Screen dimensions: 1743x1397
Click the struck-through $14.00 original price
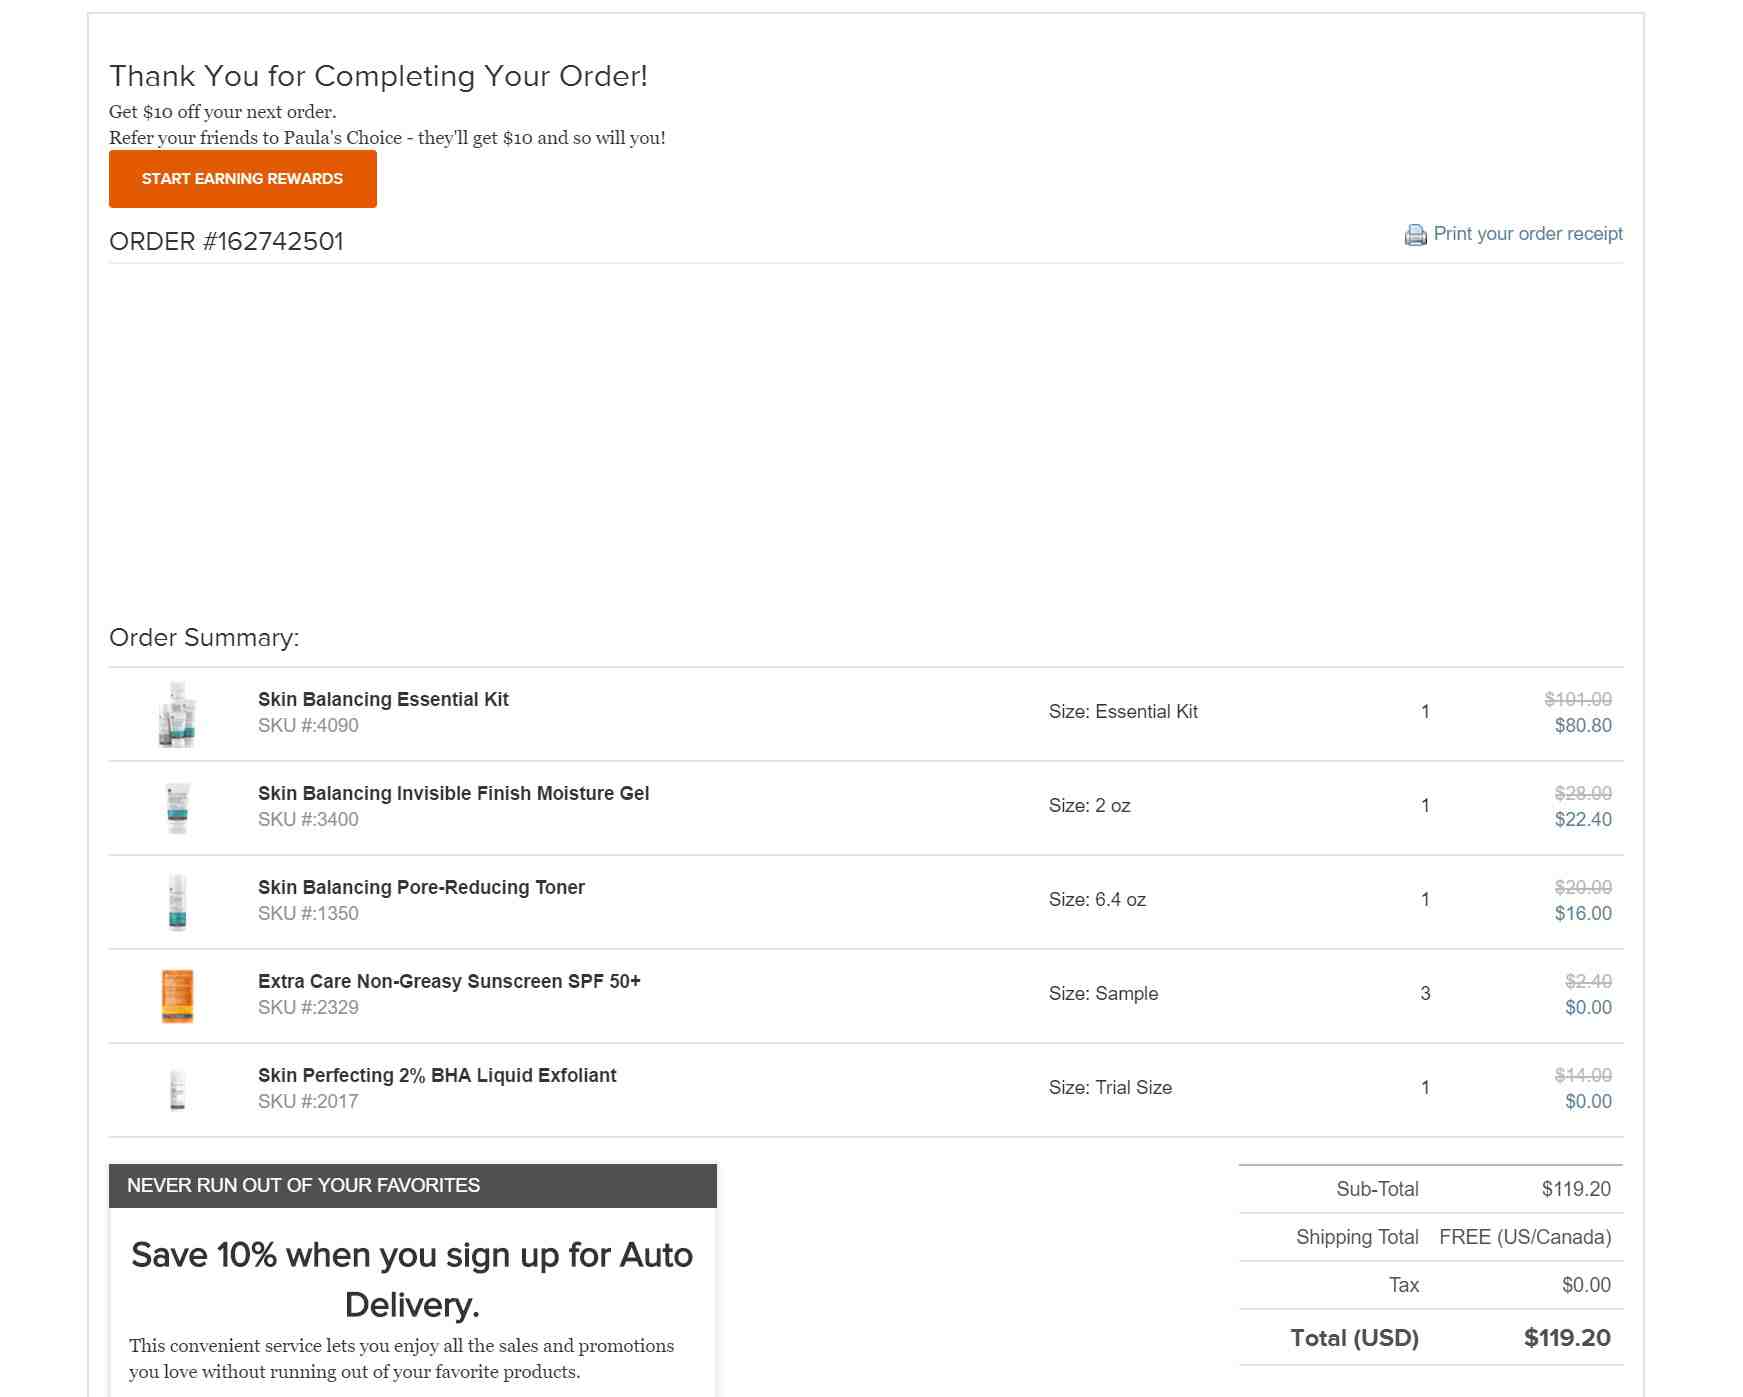tap(1583, 1075)
